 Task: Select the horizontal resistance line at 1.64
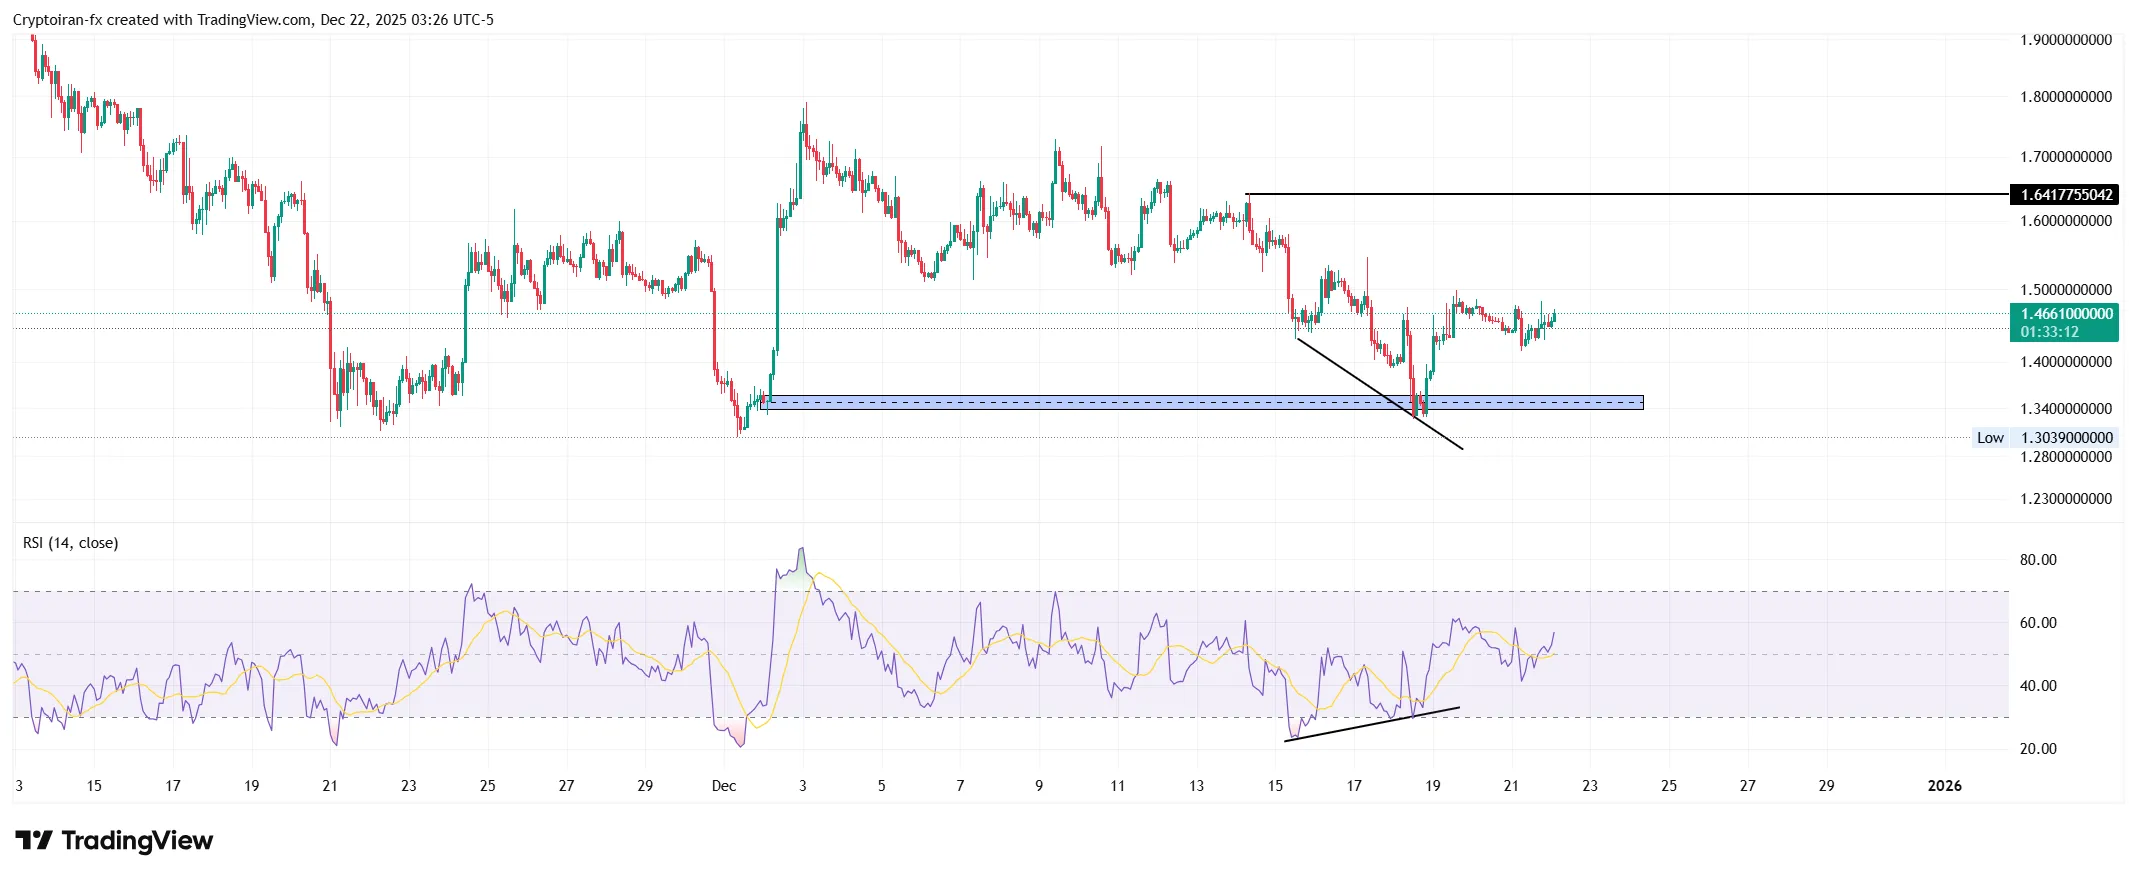(x=1600, y=194)
